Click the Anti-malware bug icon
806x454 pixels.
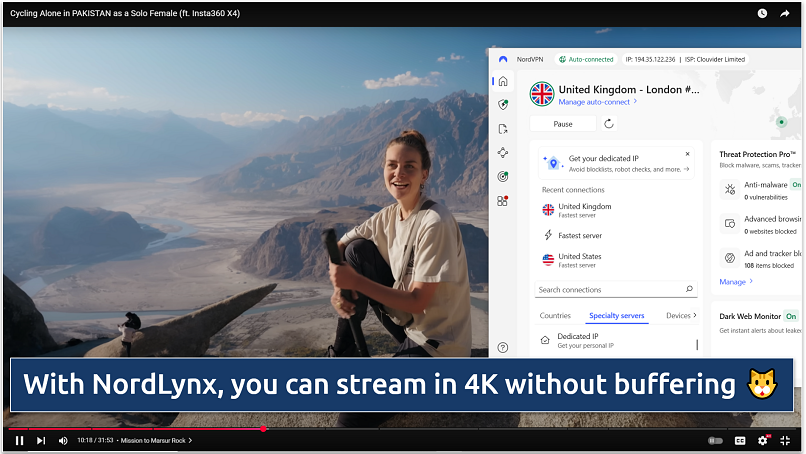pyautogui.click(x=730, y=189)
